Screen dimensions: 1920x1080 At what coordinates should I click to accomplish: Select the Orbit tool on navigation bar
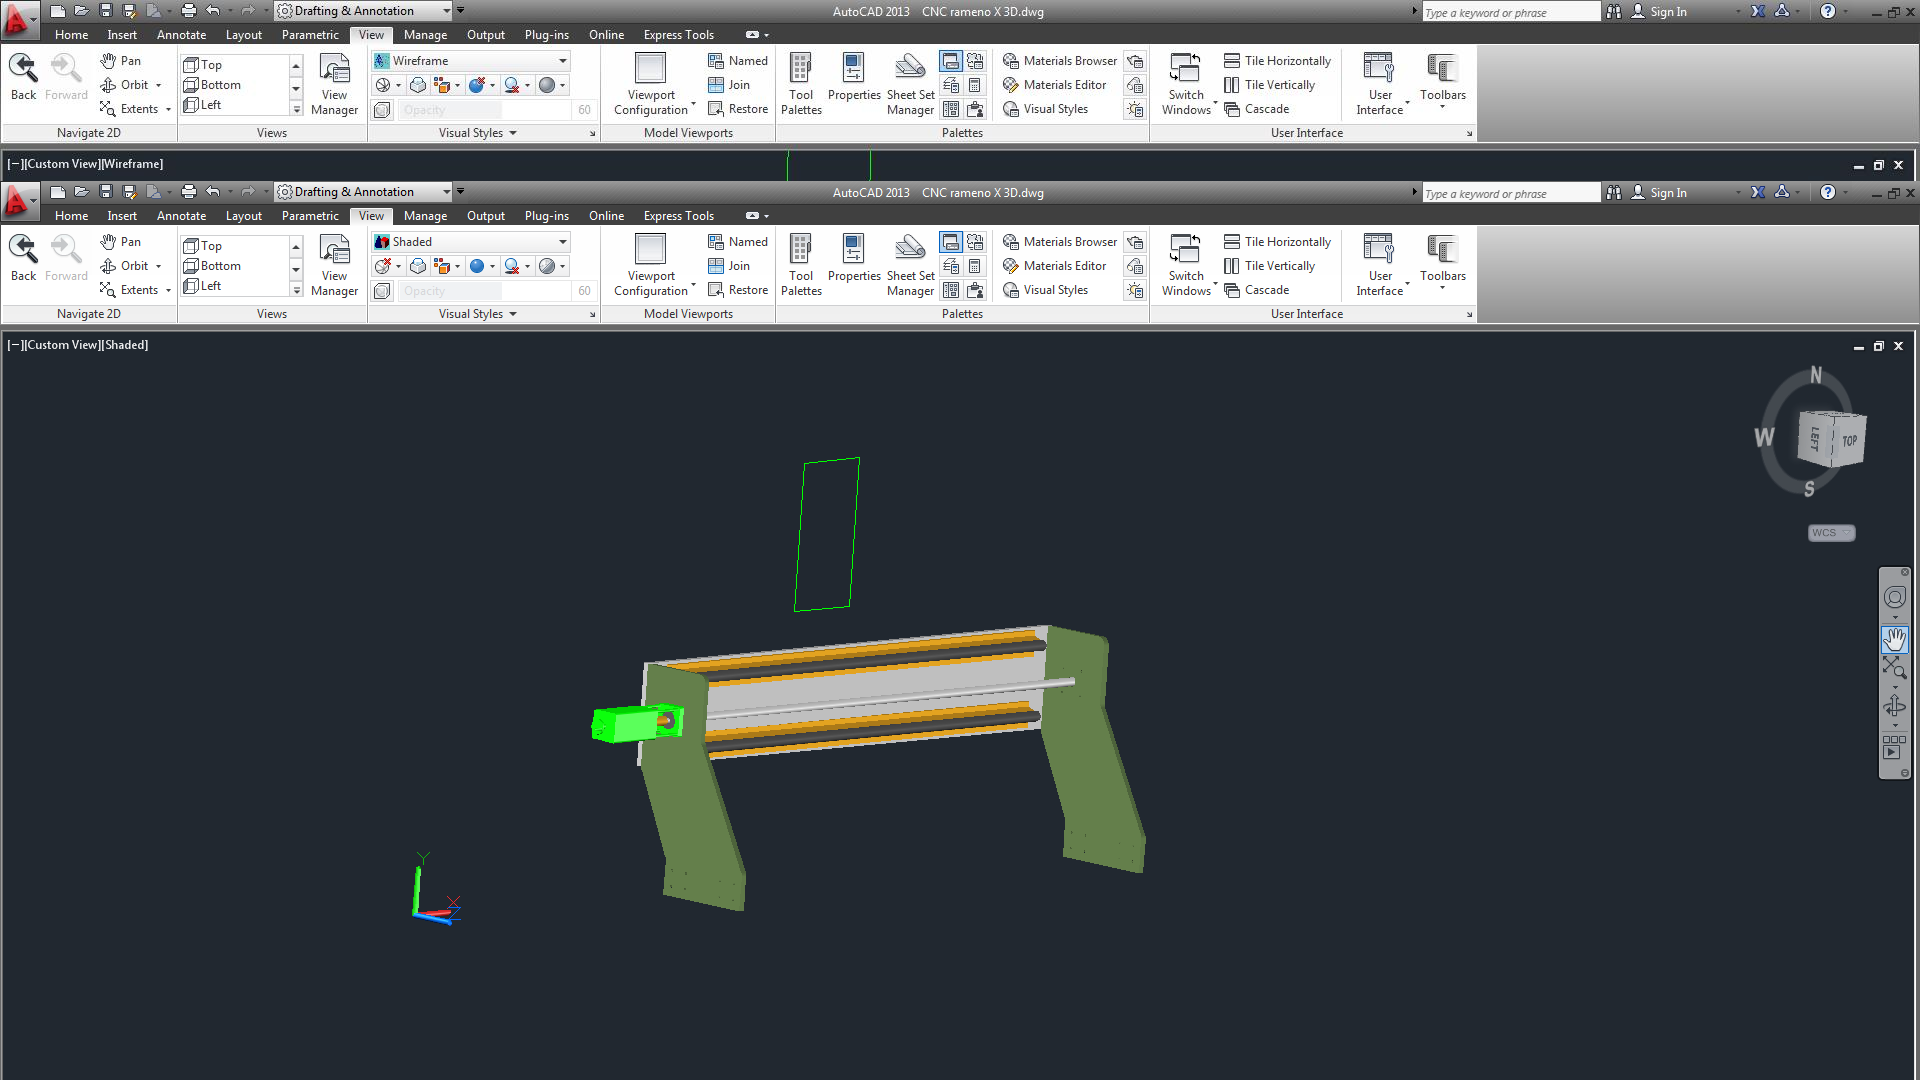[1894, 707]
